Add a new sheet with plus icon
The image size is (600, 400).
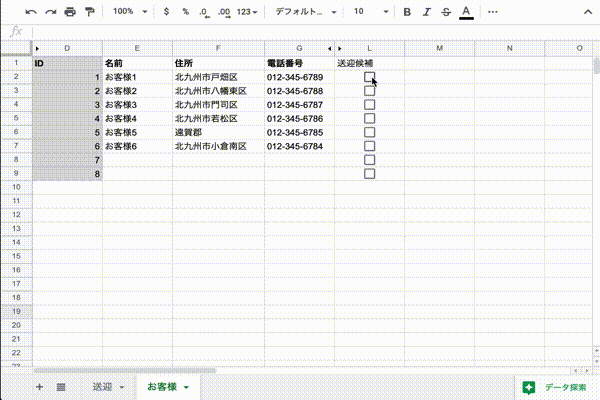coord(39,386)
